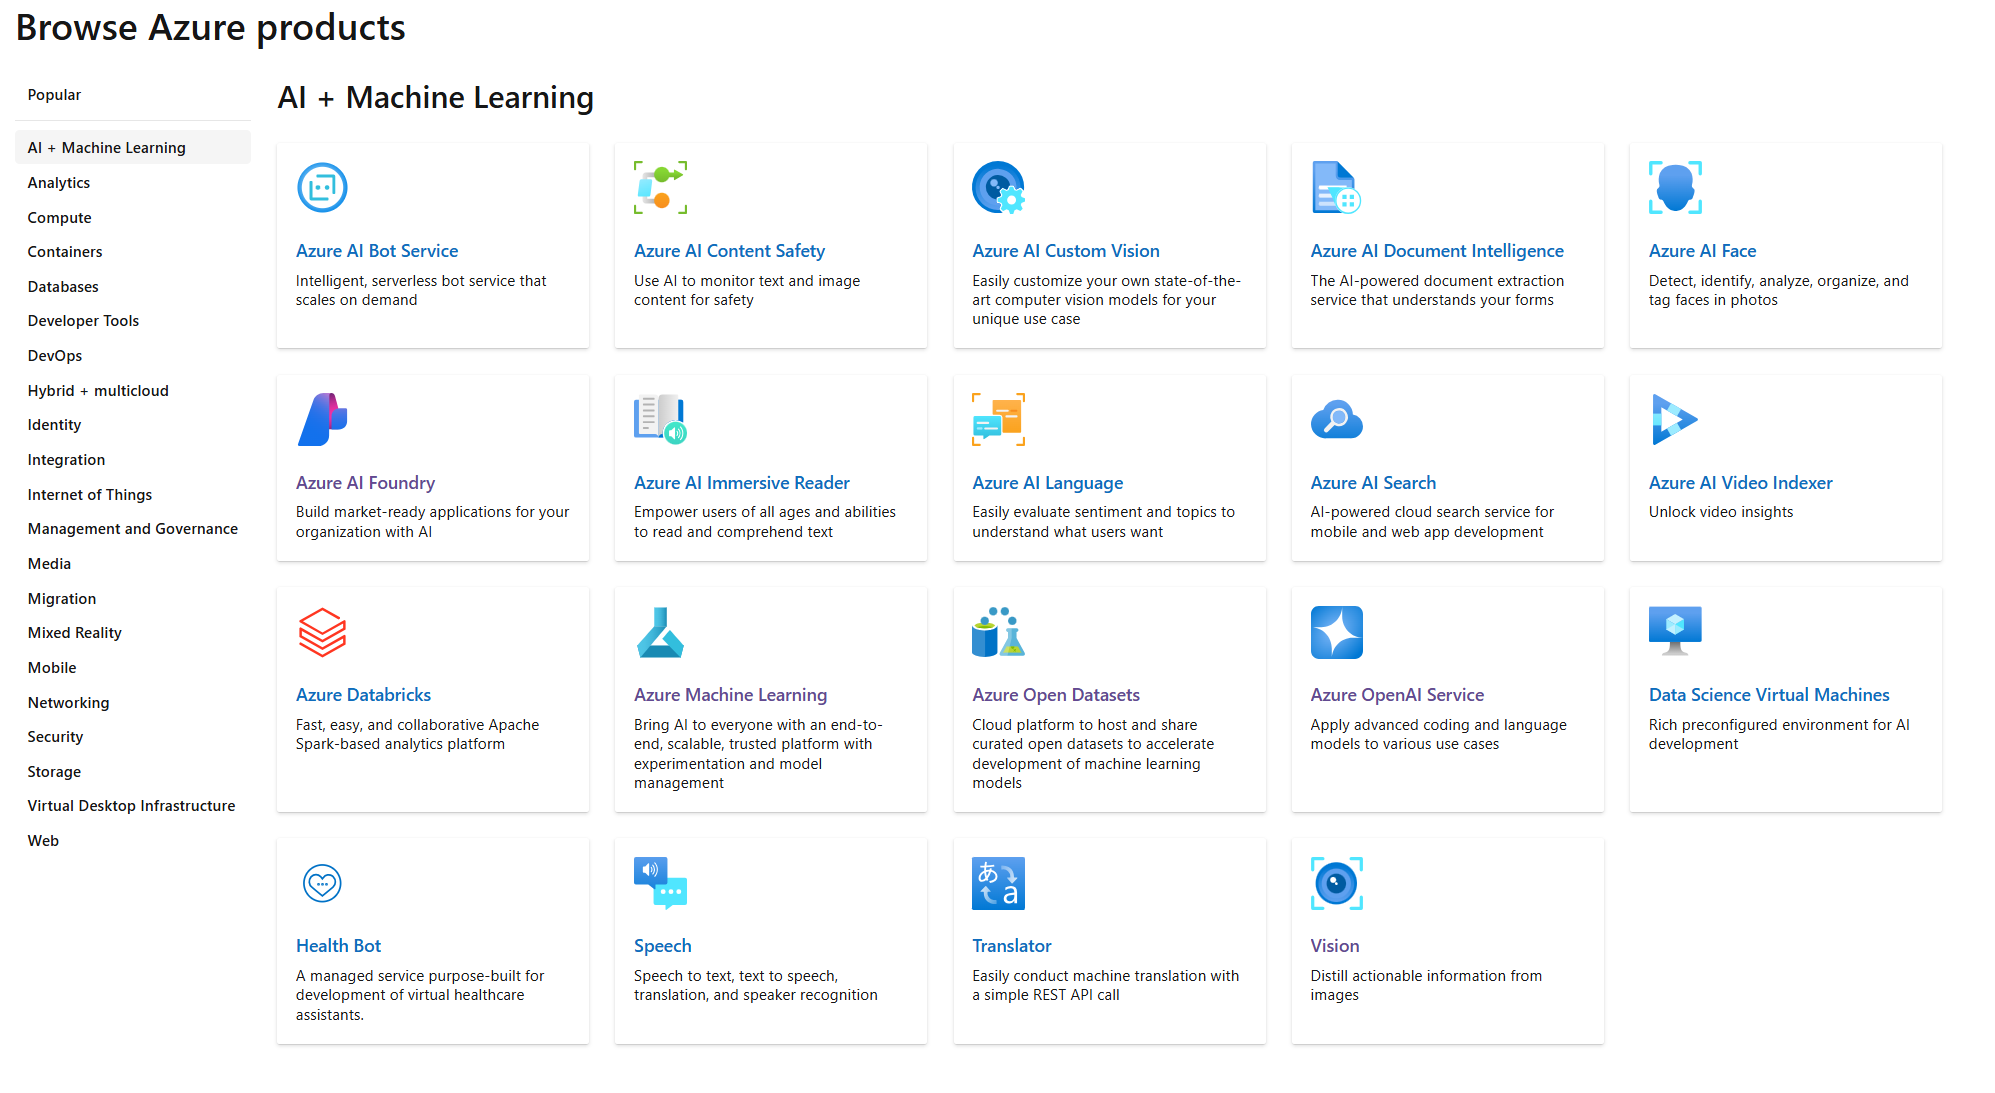Viewport: 1995px width, 1093px height.
Task: Click the Translator language icon
Action: point(998,883)
